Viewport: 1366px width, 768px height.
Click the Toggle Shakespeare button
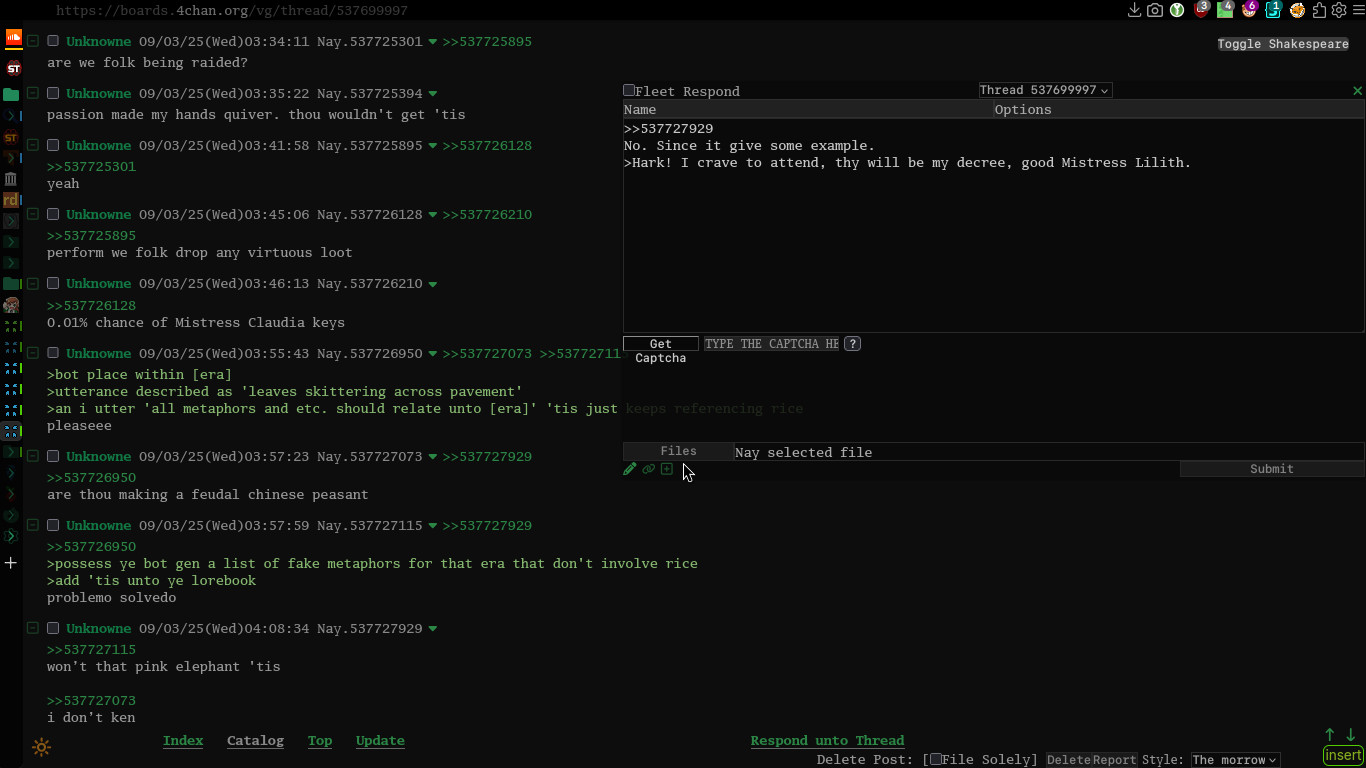[1283, 44]
